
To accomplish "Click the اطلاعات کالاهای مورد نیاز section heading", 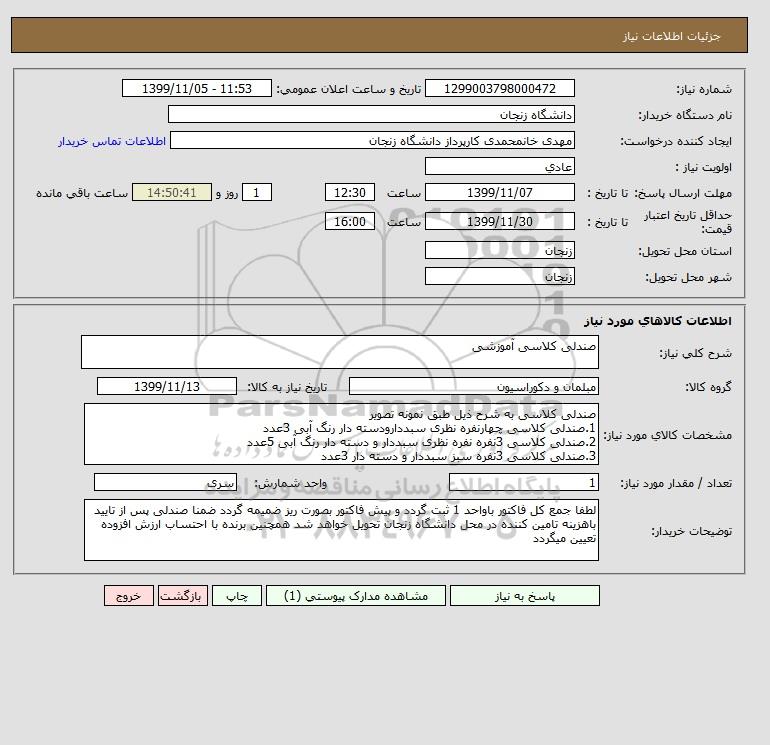I will tap(658, 321).
